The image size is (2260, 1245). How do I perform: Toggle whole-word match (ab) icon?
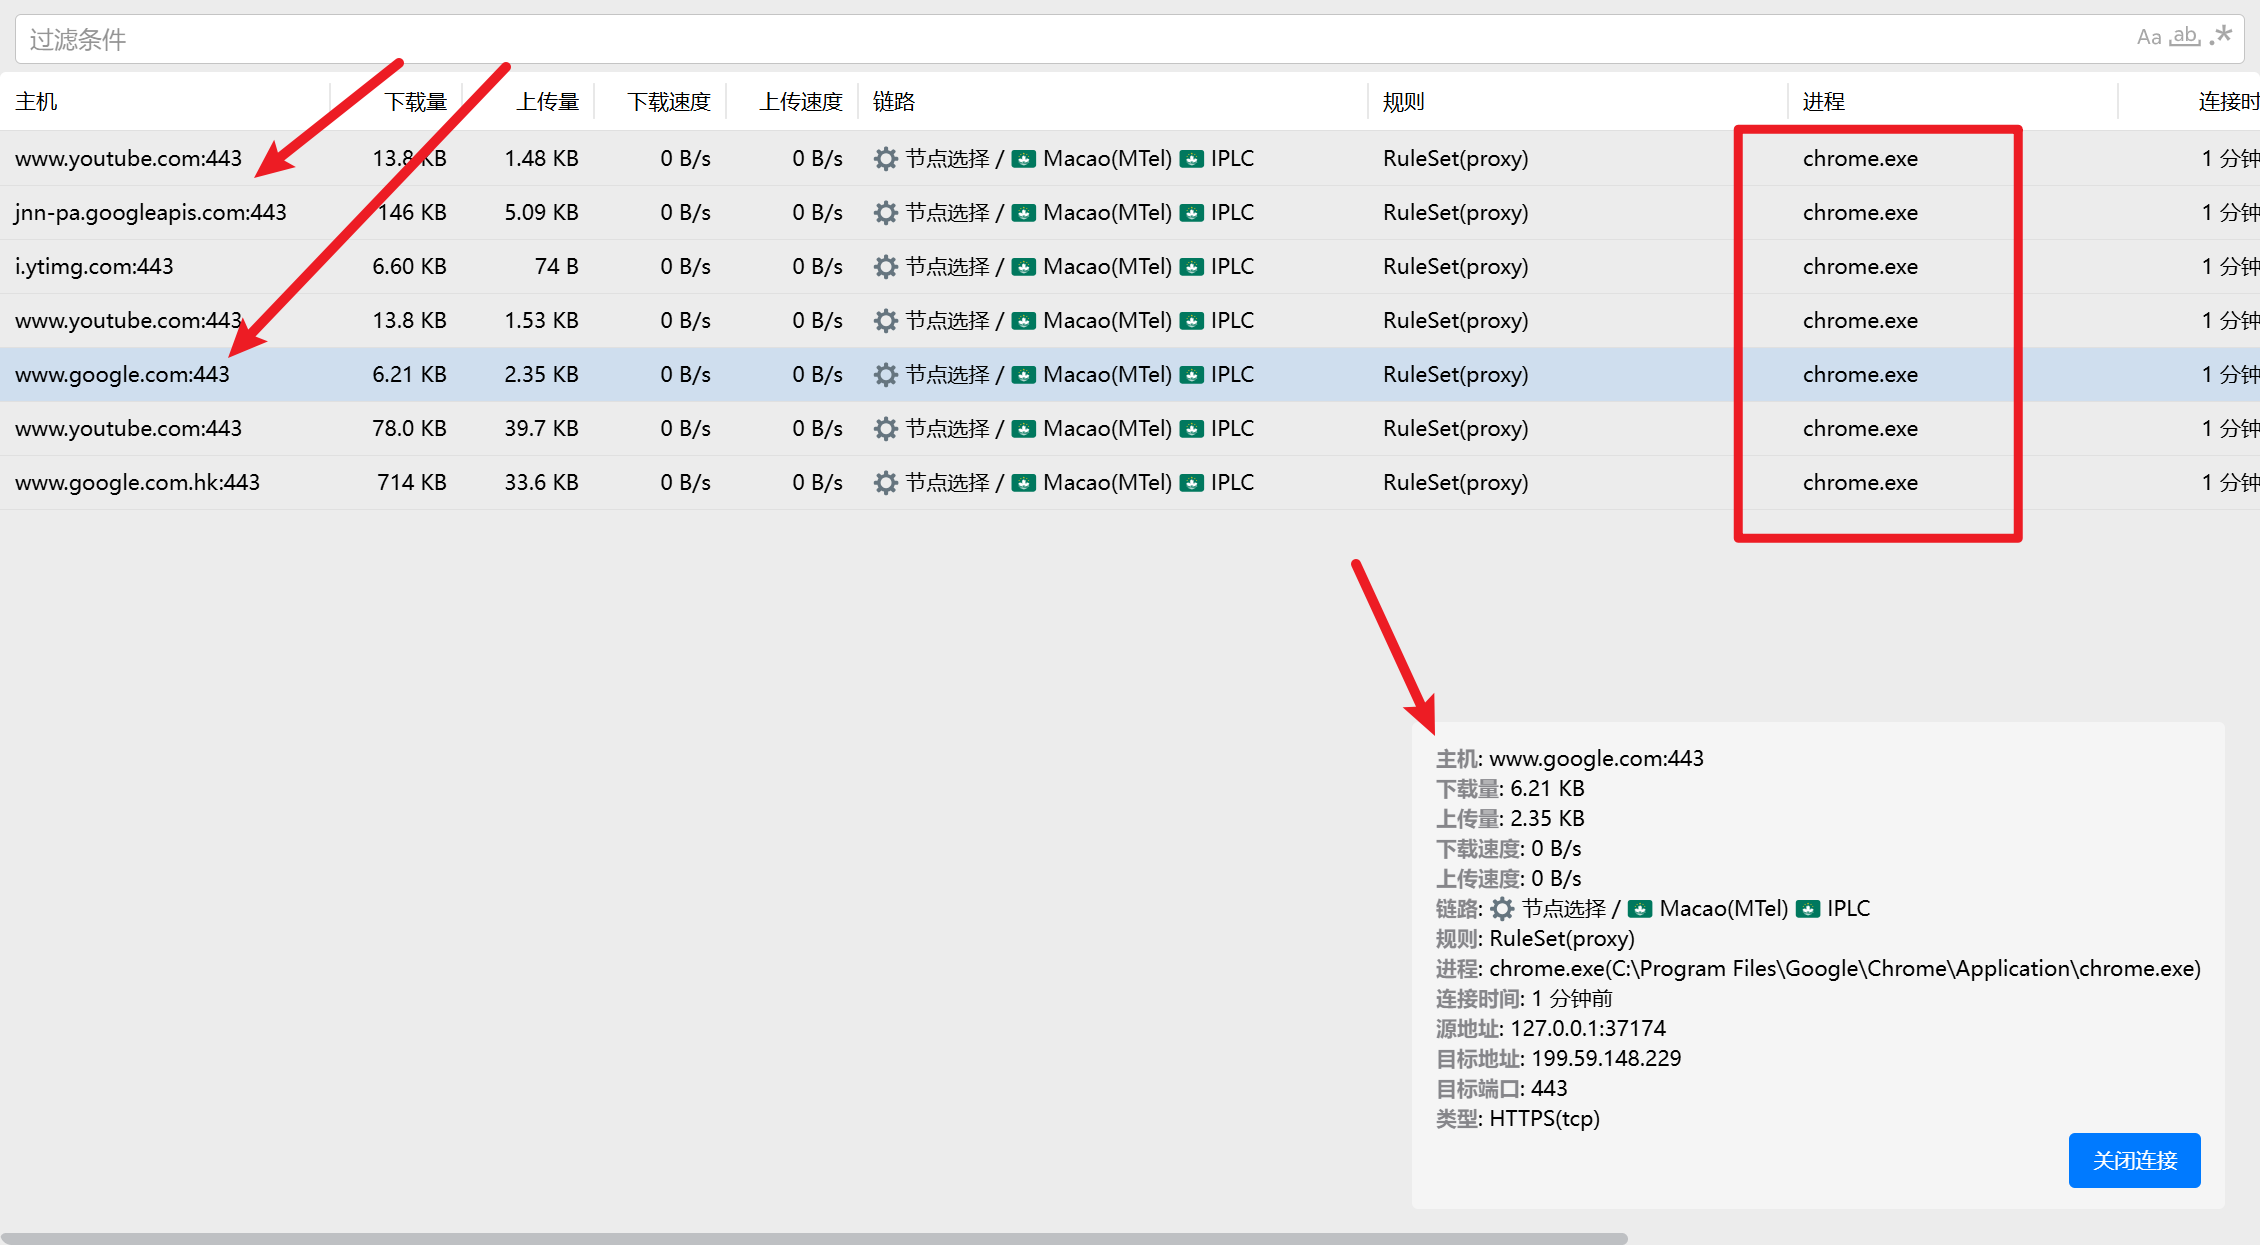pos(2185,37)
